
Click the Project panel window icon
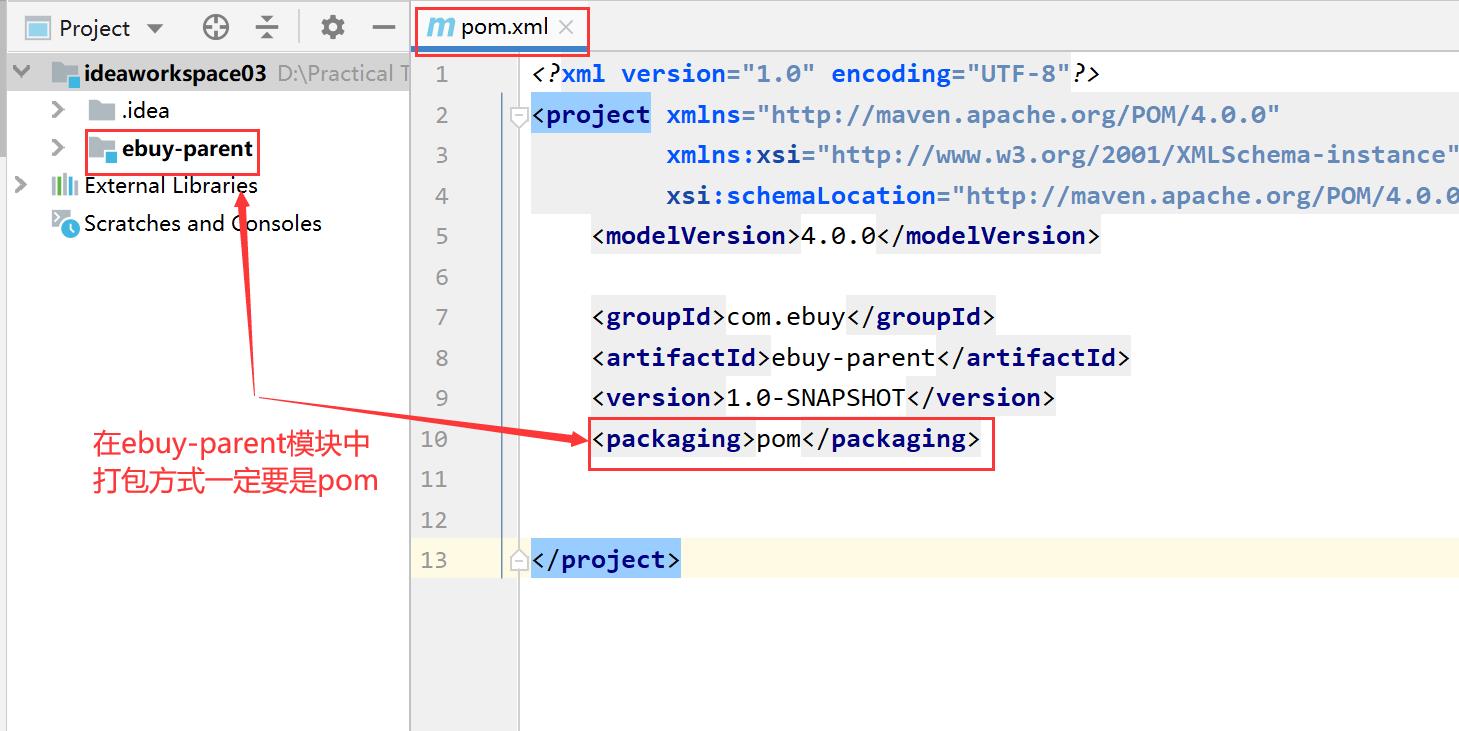pyautogui.click(x=38, y=28)
